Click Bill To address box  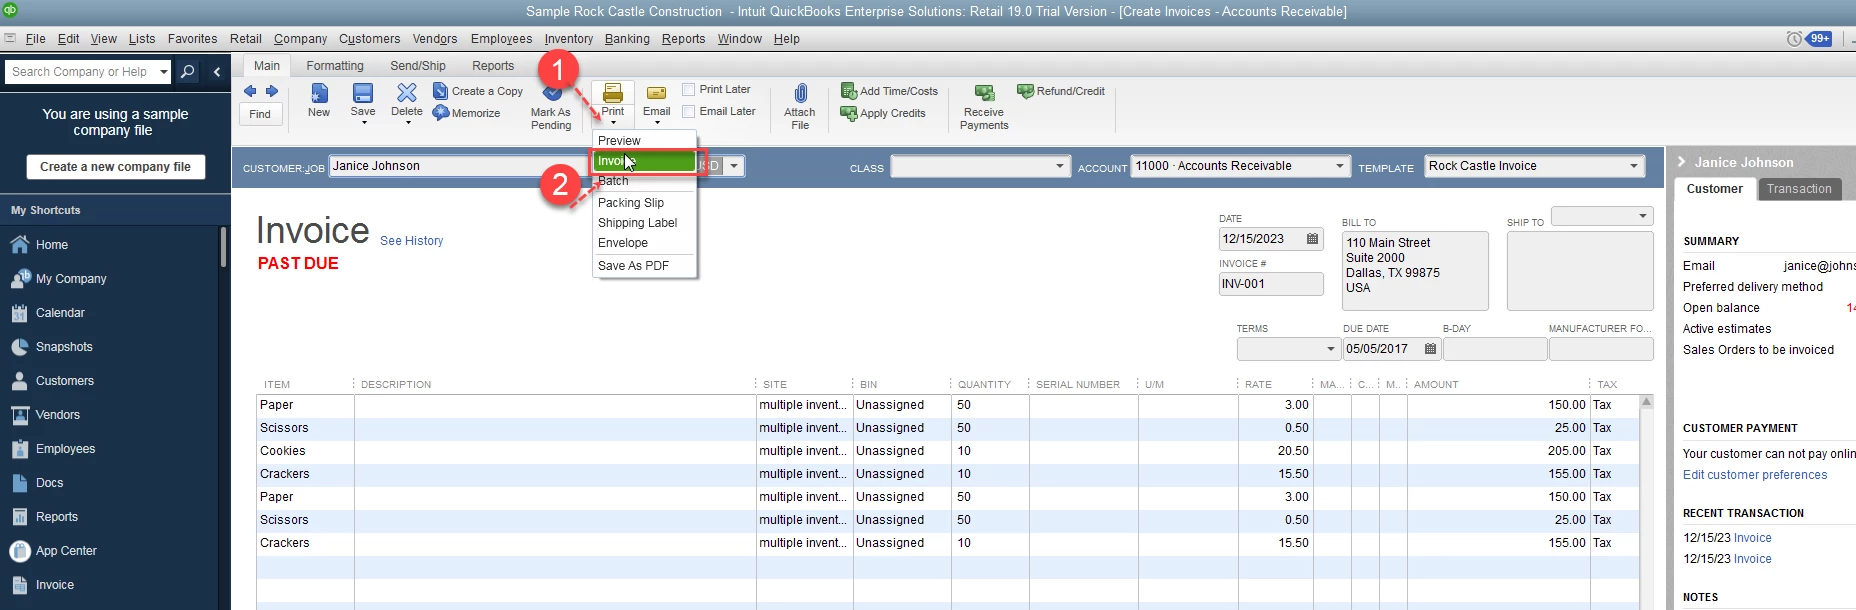point(1415,271)
